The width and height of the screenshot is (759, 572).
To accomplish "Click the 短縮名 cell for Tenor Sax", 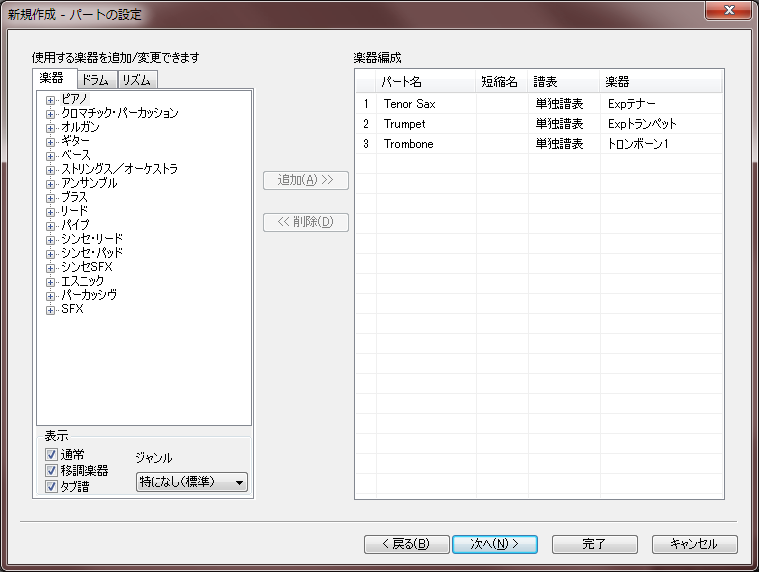I will (502, 104).
